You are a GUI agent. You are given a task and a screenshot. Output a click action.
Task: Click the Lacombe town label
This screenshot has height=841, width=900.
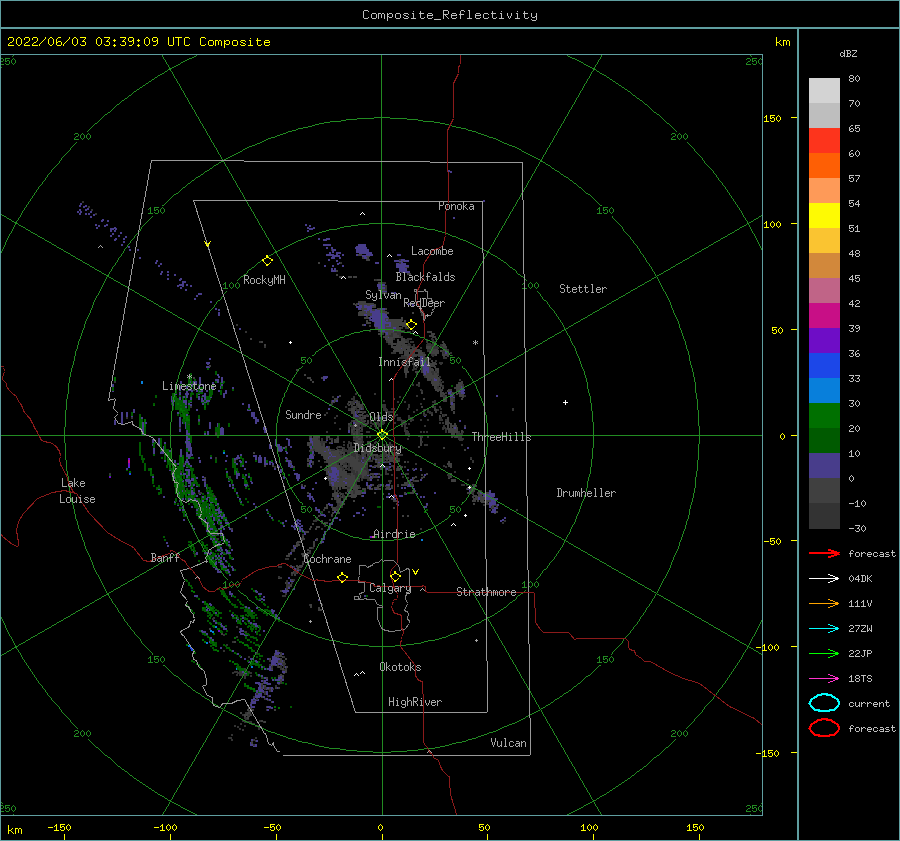click(x=432, y=251)
